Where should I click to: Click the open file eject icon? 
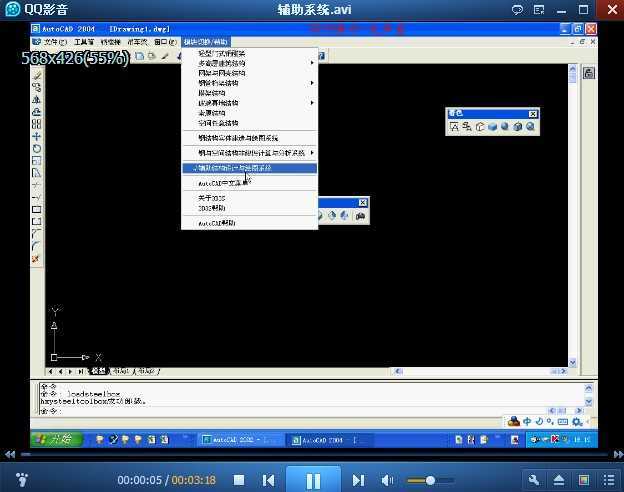559,480
